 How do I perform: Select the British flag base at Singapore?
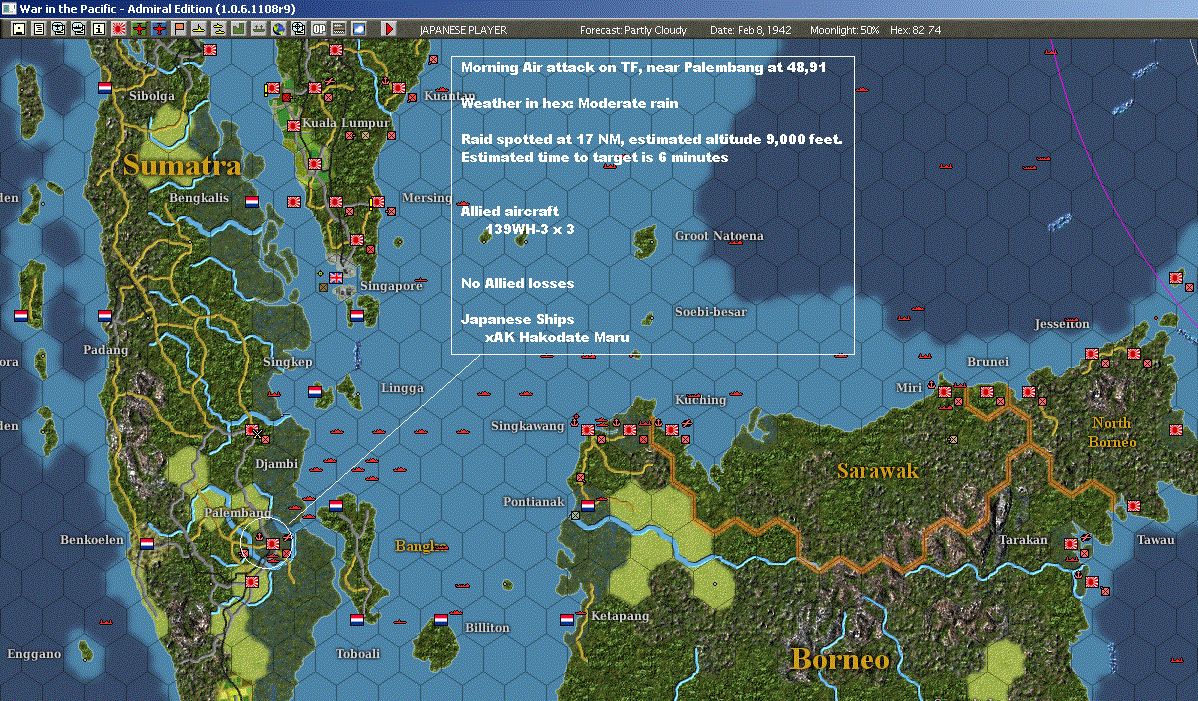335,277
